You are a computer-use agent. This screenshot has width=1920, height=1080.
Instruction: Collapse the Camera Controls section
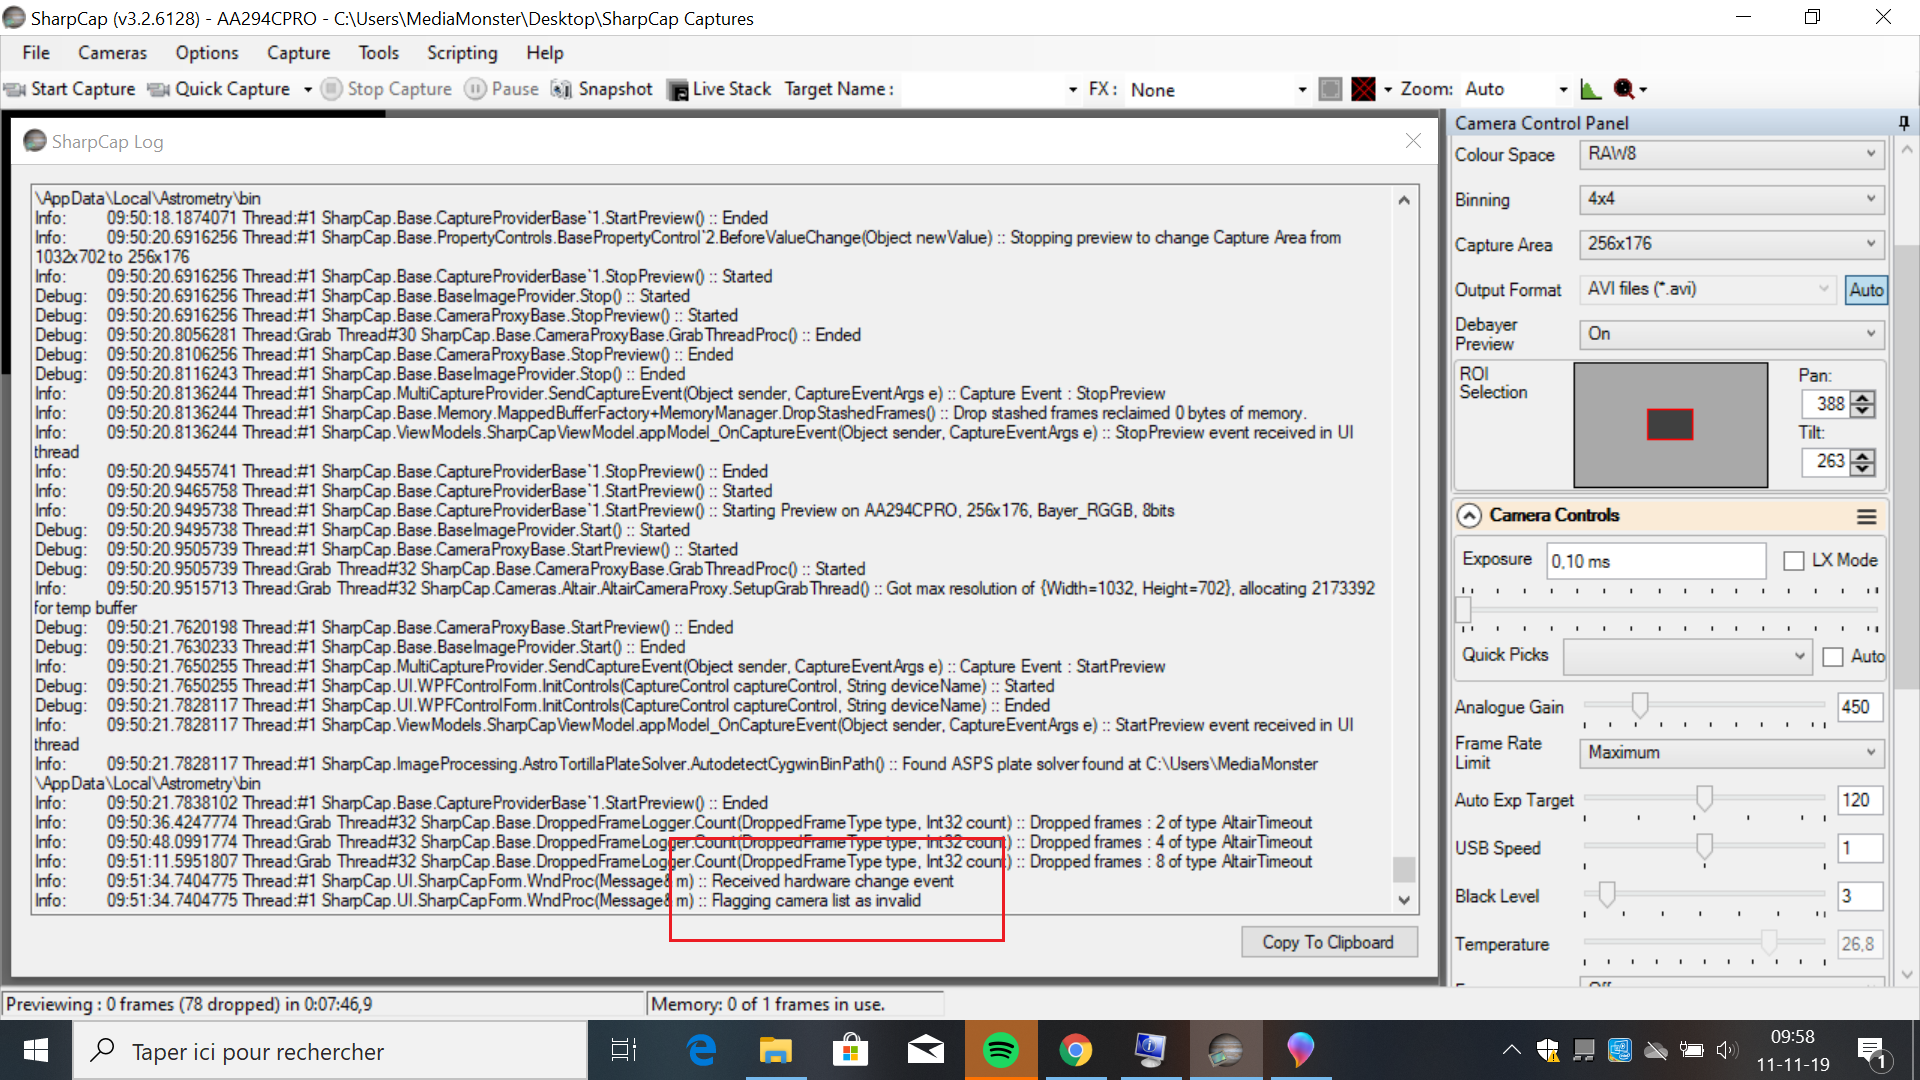click(1469, 516)
